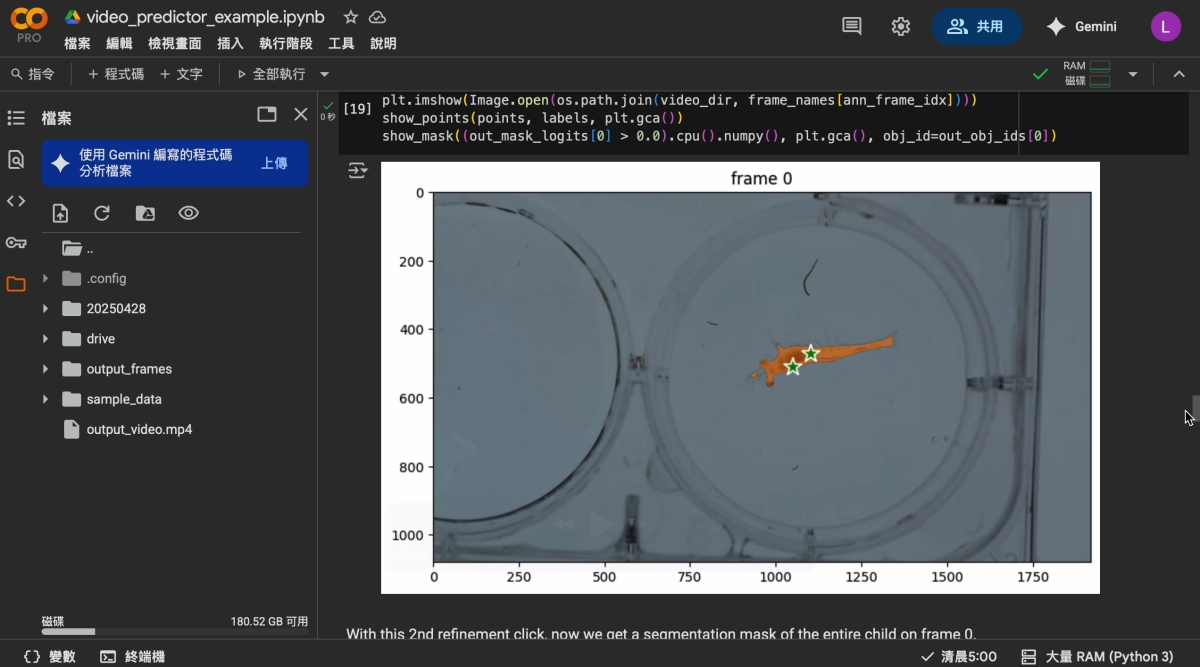Open the run all dropdown arrow
Viewport: 1200px width, 667px height.
pos(325,74)
